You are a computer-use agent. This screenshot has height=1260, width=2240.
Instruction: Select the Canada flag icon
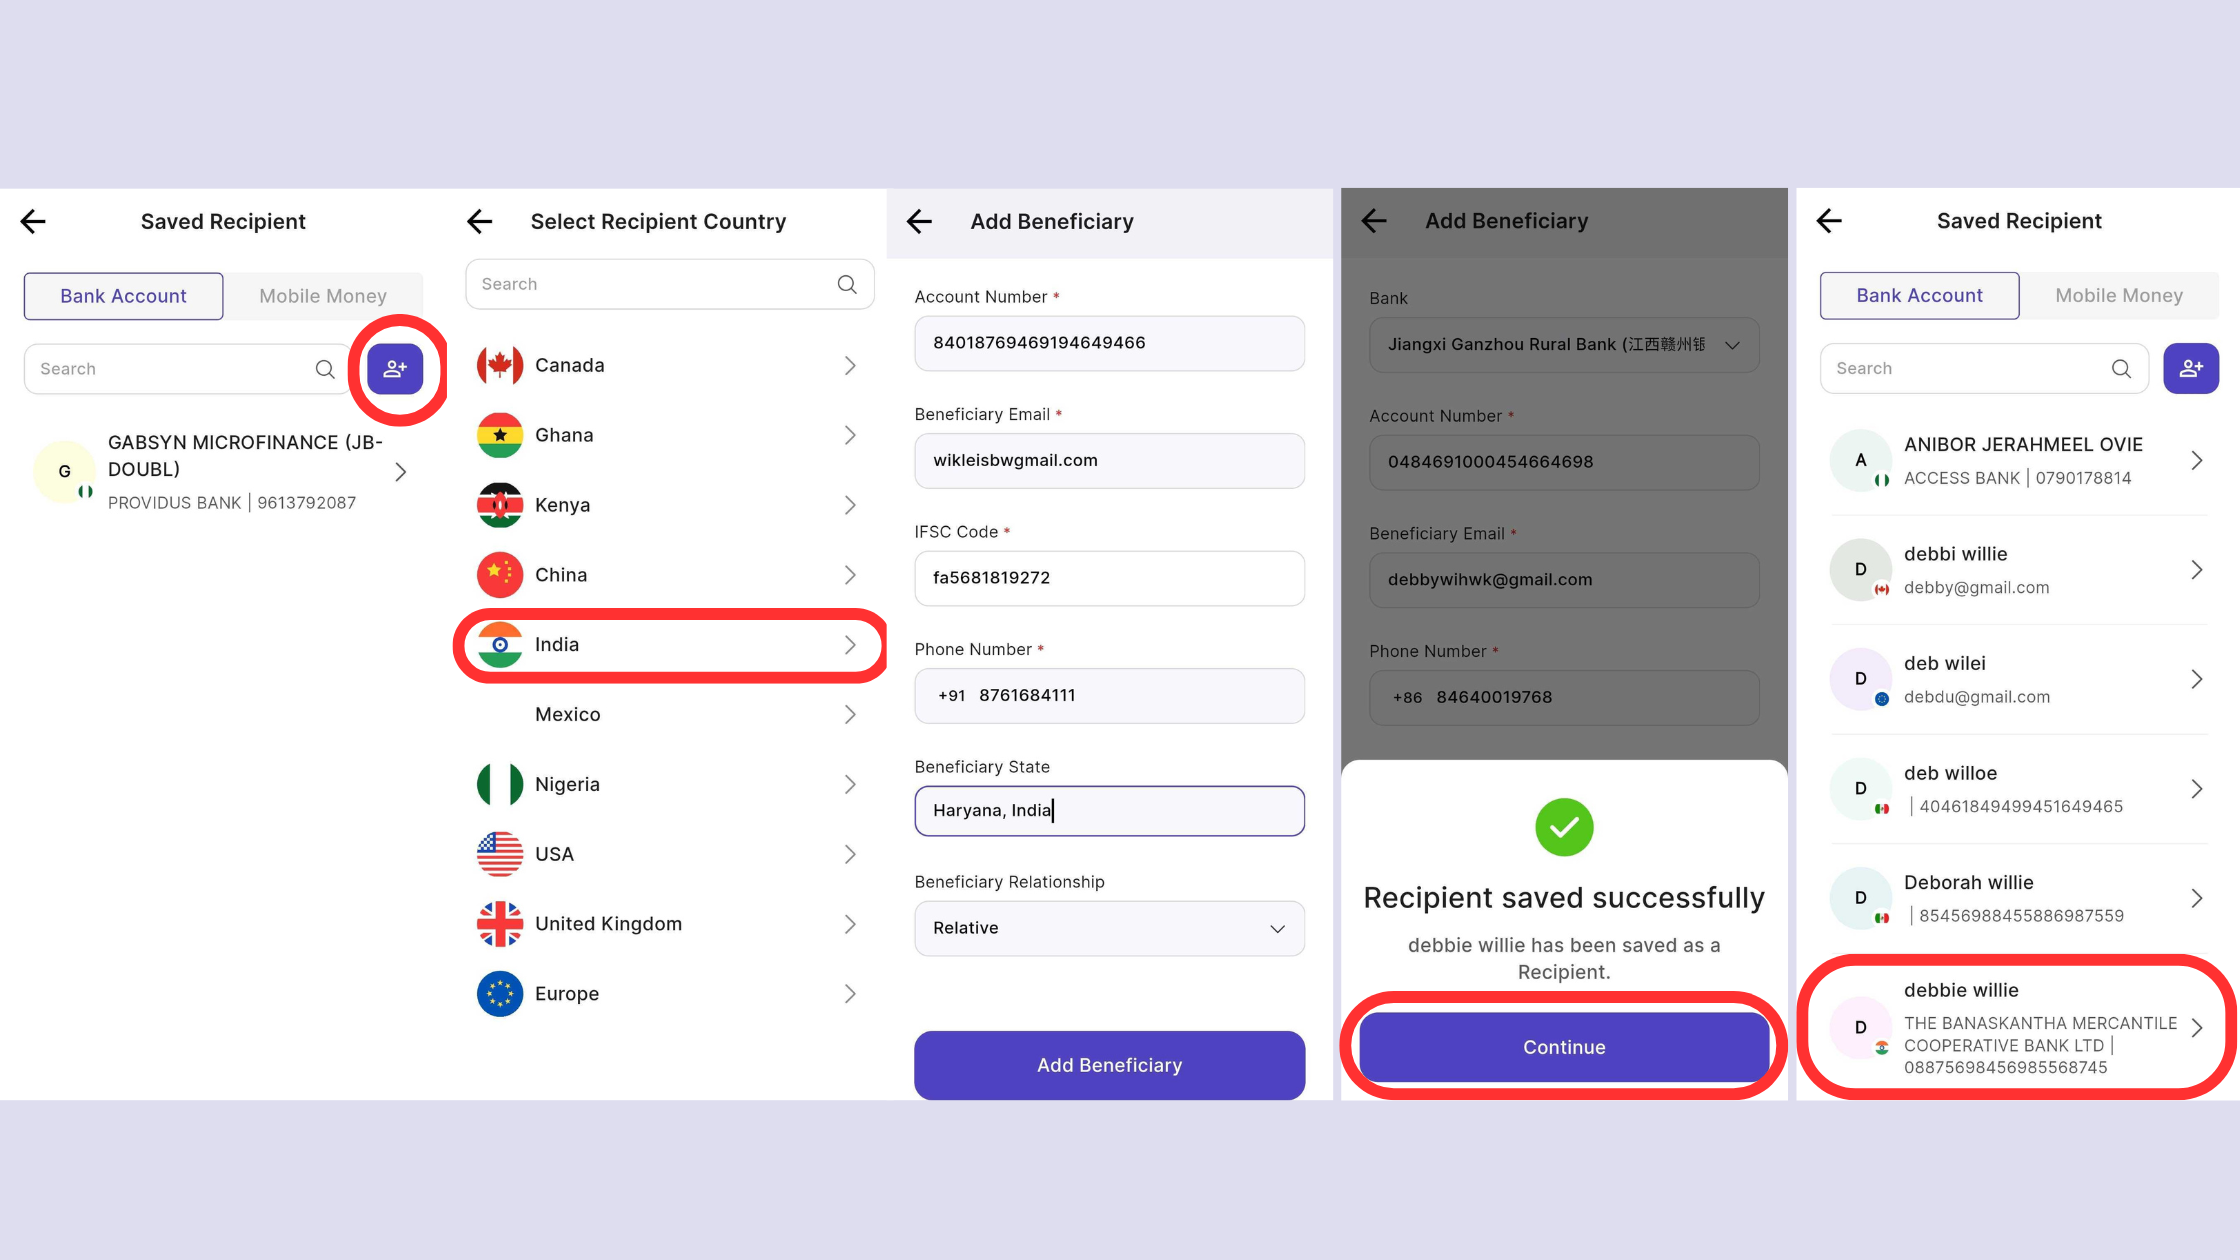(x=500, y=365)
